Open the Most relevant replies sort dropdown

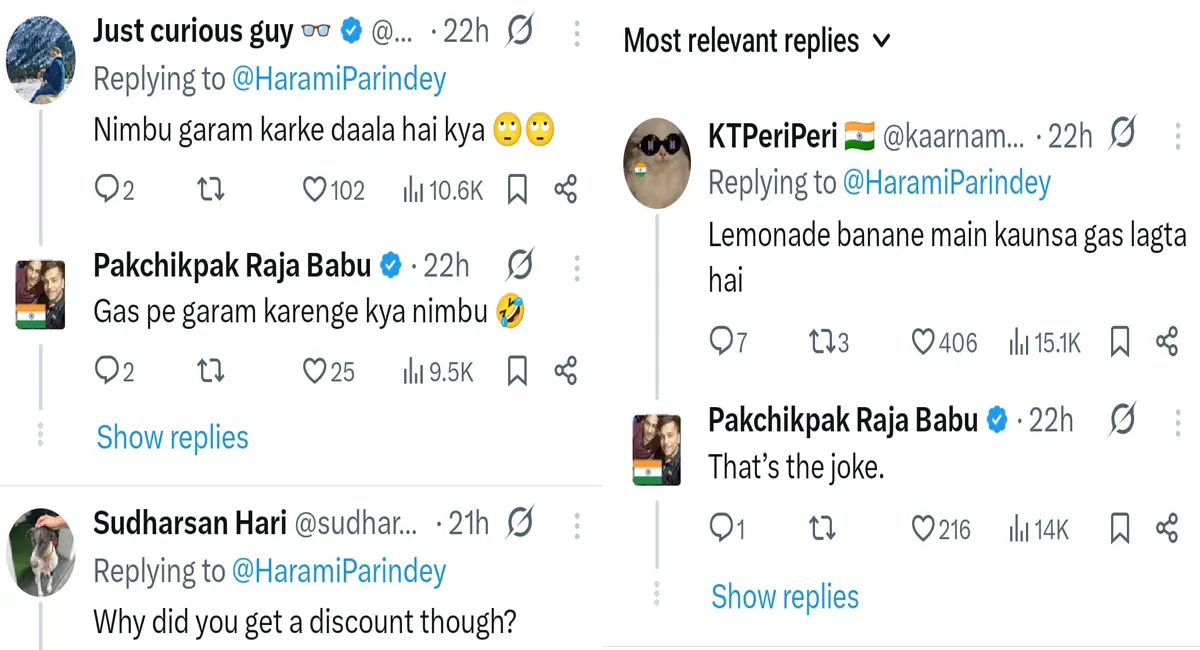[x=756, y=41]
